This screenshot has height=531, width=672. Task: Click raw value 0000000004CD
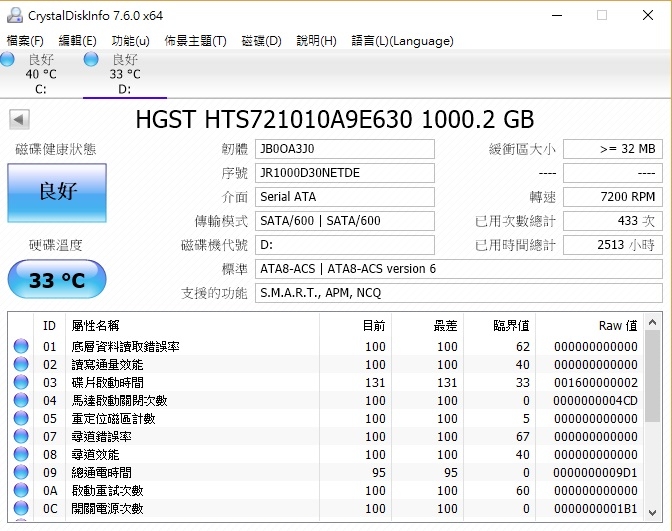pyautogui.click(x=596, y=400)
